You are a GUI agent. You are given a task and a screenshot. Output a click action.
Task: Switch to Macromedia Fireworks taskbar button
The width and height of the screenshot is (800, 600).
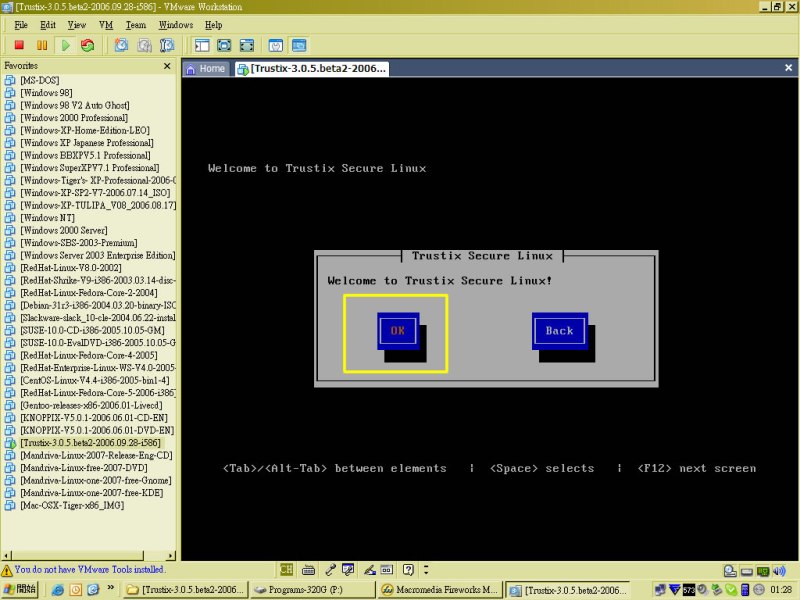click(x=439, y=590)
